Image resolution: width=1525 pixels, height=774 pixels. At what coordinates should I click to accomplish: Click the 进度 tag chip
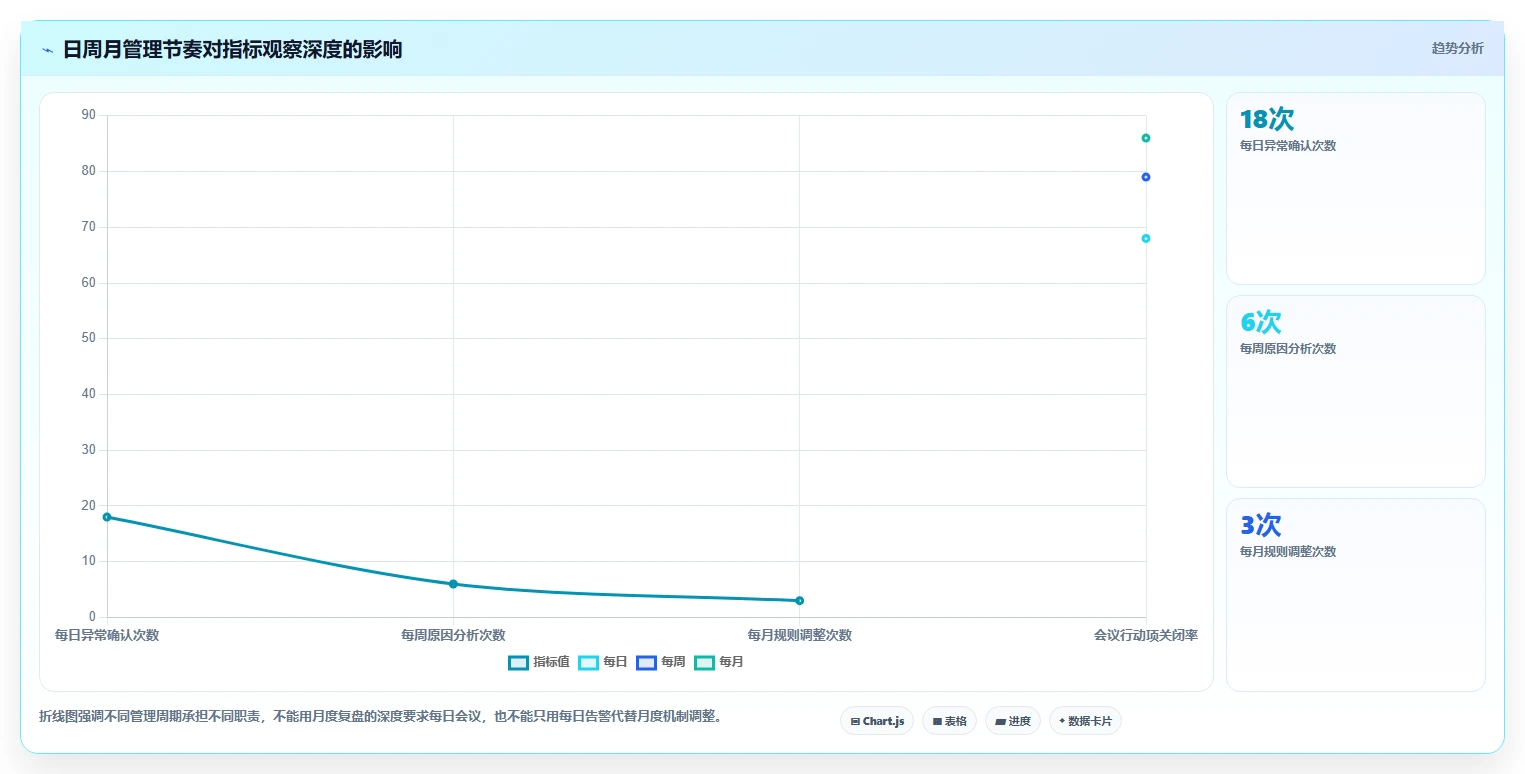coord(1013,721)
